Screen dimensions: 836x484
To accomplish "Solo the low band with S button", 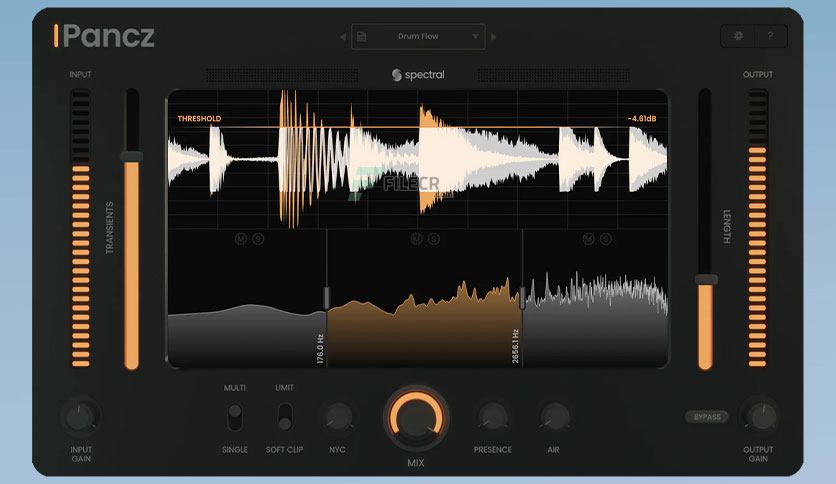I will coord(258,239).
